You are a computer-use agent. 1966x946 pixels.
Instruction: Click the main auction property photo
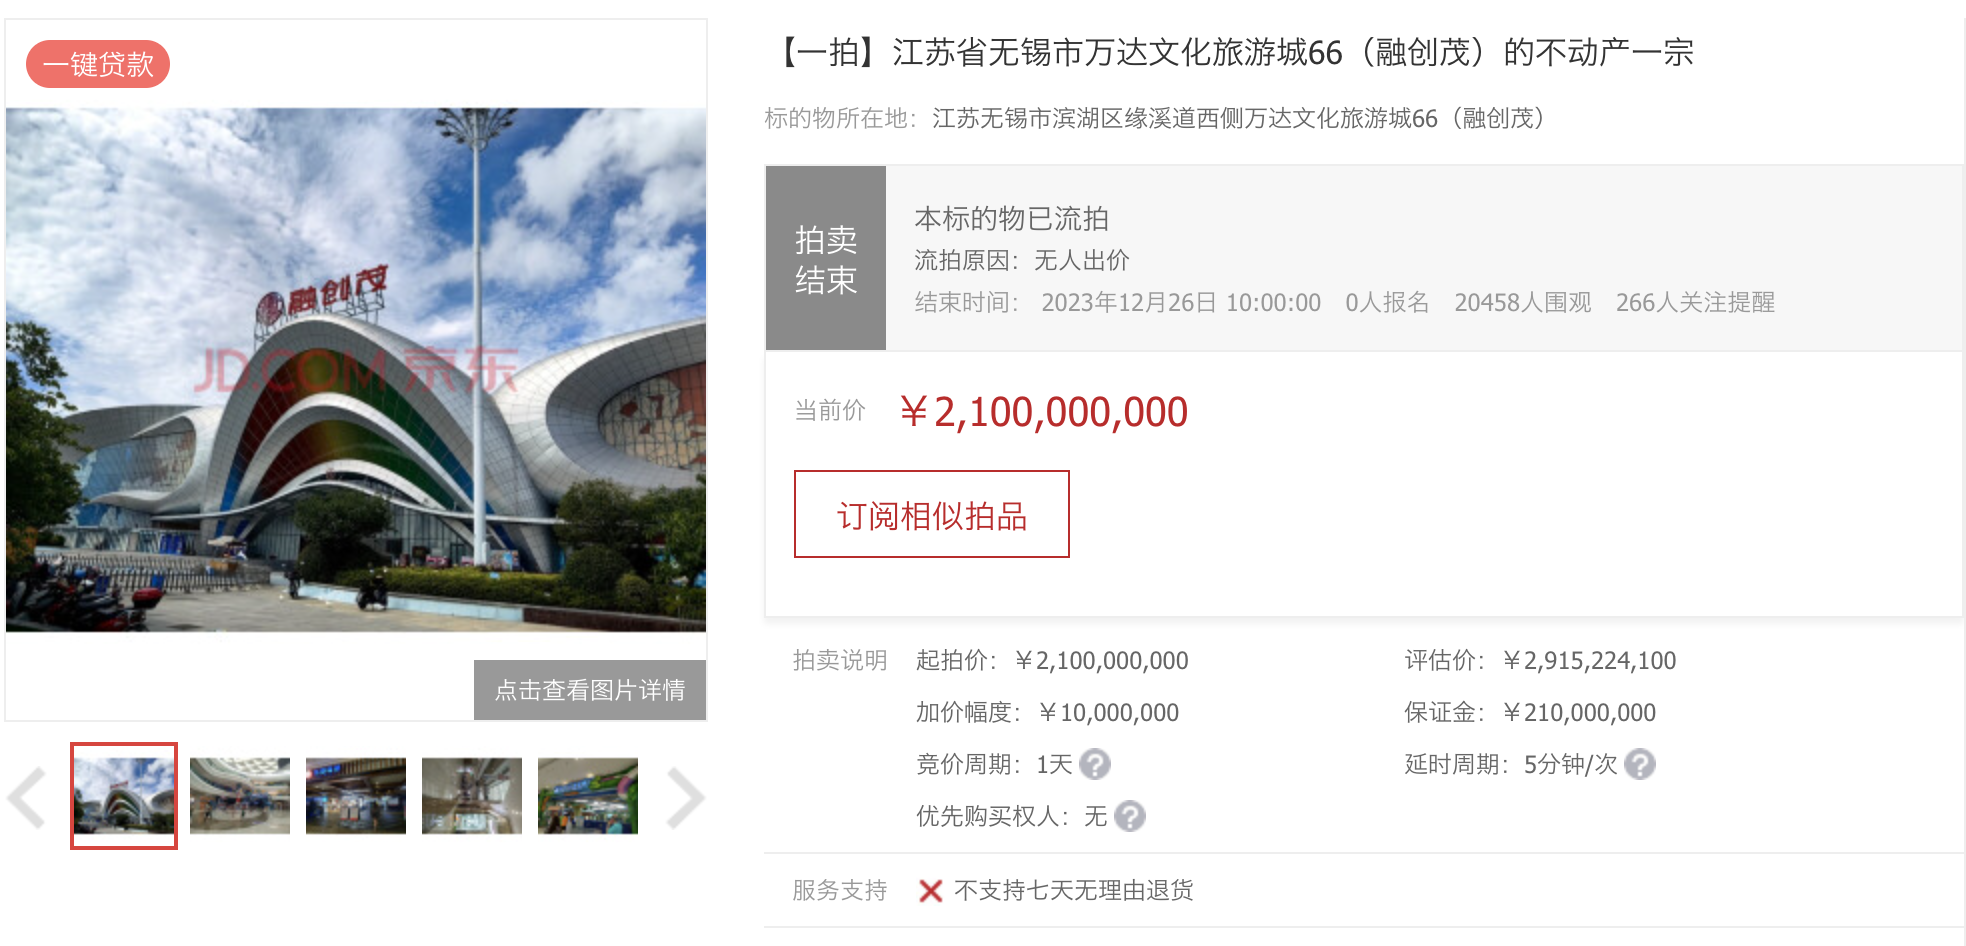(356, 370)
